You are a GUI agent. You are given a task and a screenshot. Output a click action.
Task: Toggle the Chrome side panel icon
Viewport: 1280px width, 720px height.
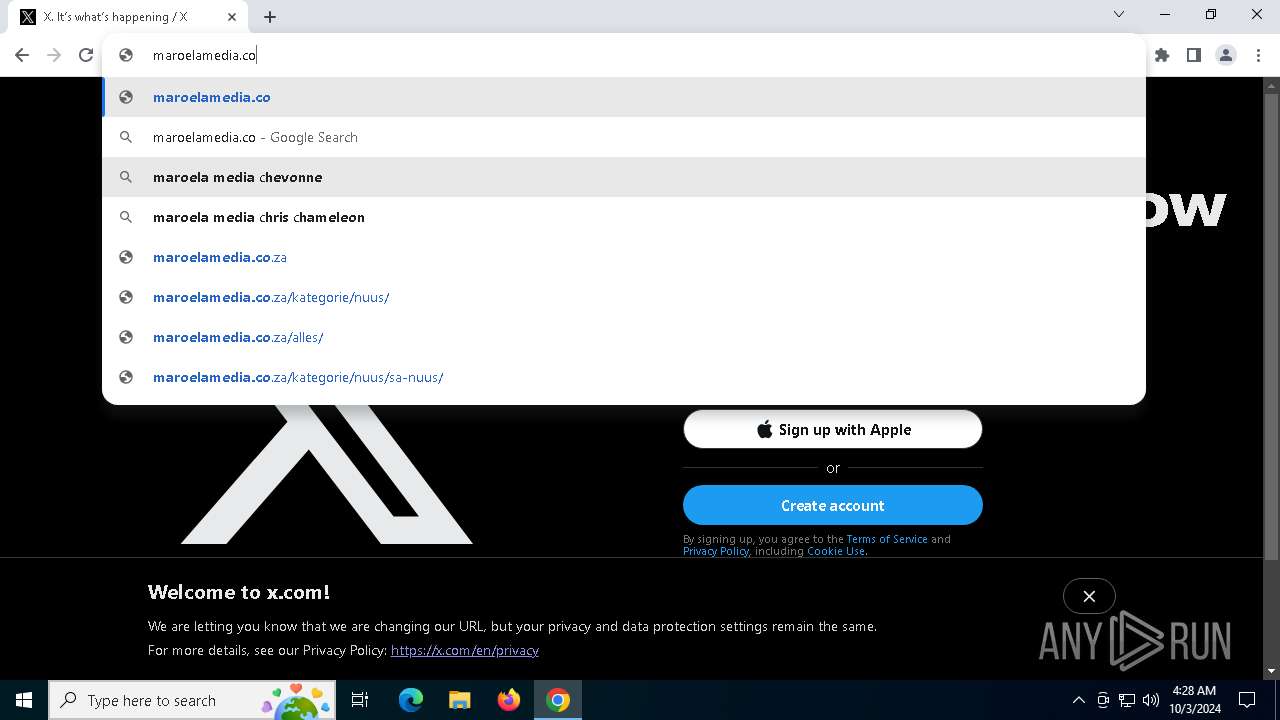1194,55
